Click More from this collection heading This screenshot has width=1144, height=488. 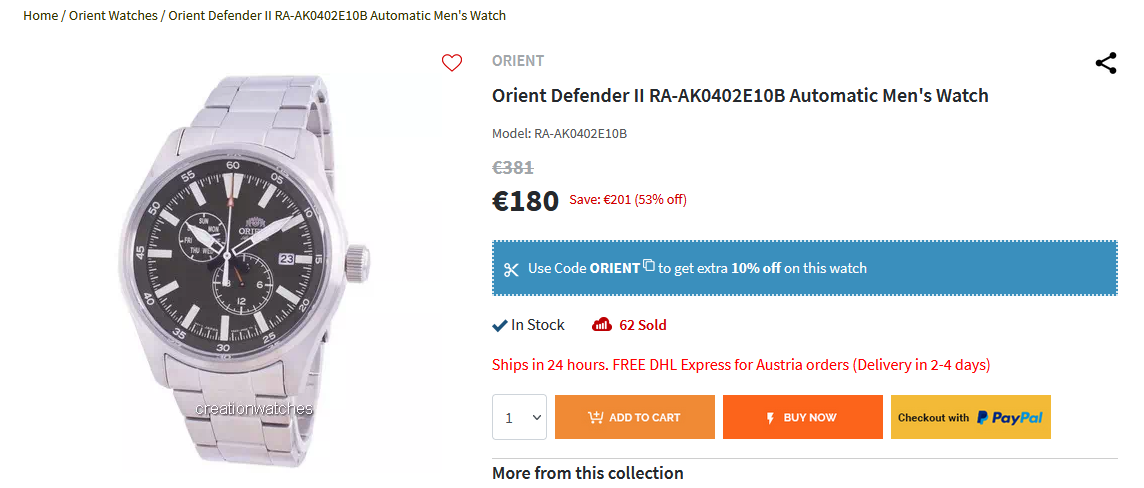pyautogui.click(x=588, y=473)
